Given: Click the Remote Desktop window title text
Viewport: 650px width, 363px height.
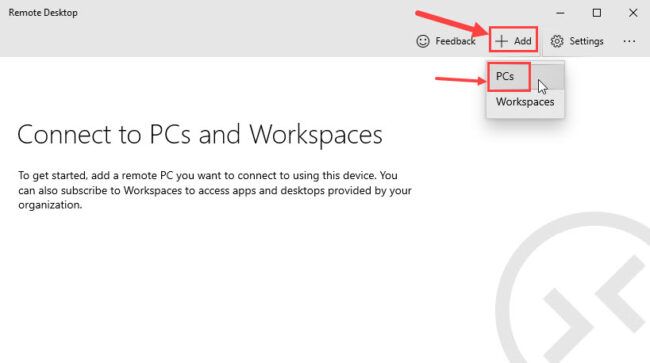Looking at the screenshot, I should (x=43, y=13).
